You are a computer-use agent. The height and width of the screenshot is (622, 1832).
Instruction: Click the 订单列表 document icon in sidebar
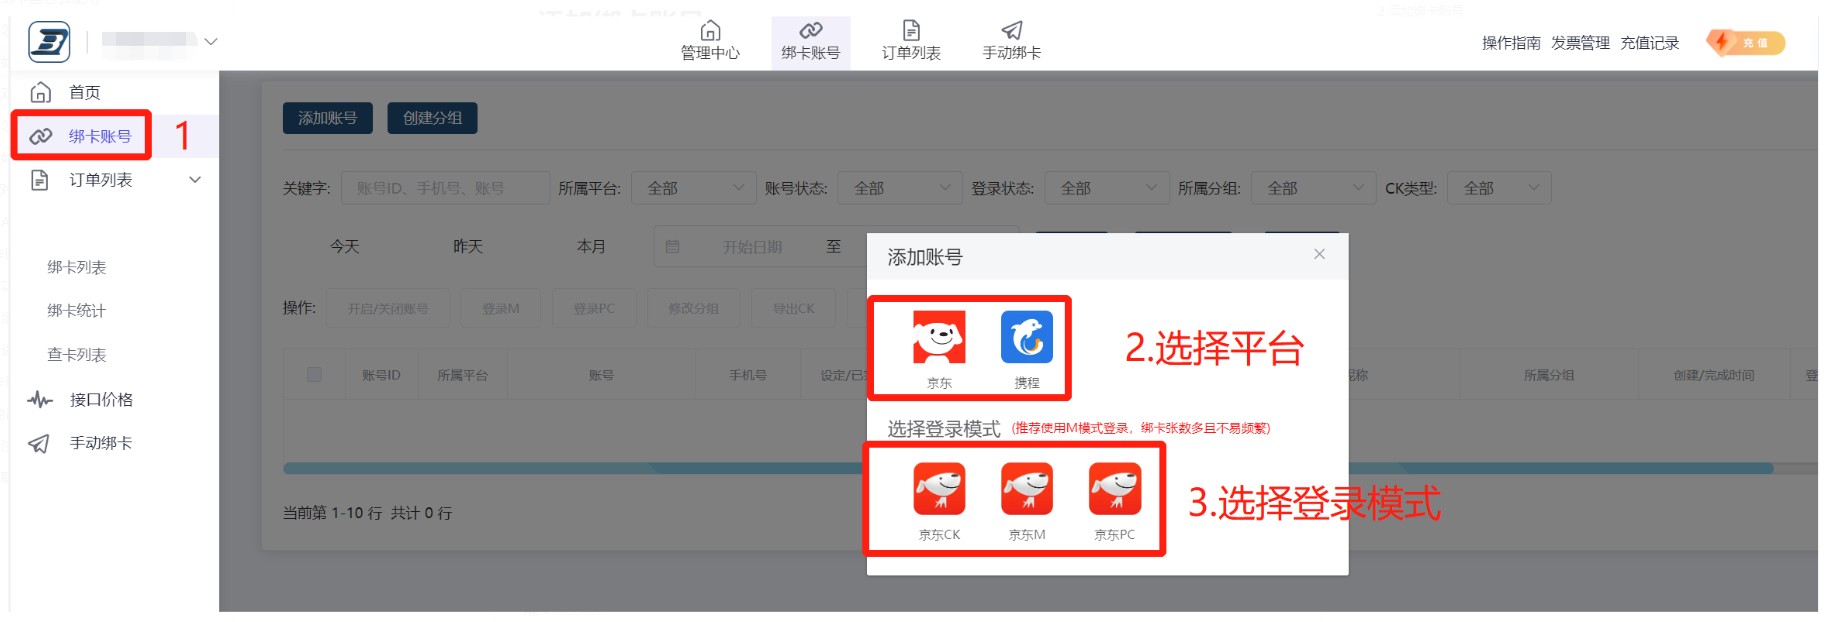[x=40, y=180]
